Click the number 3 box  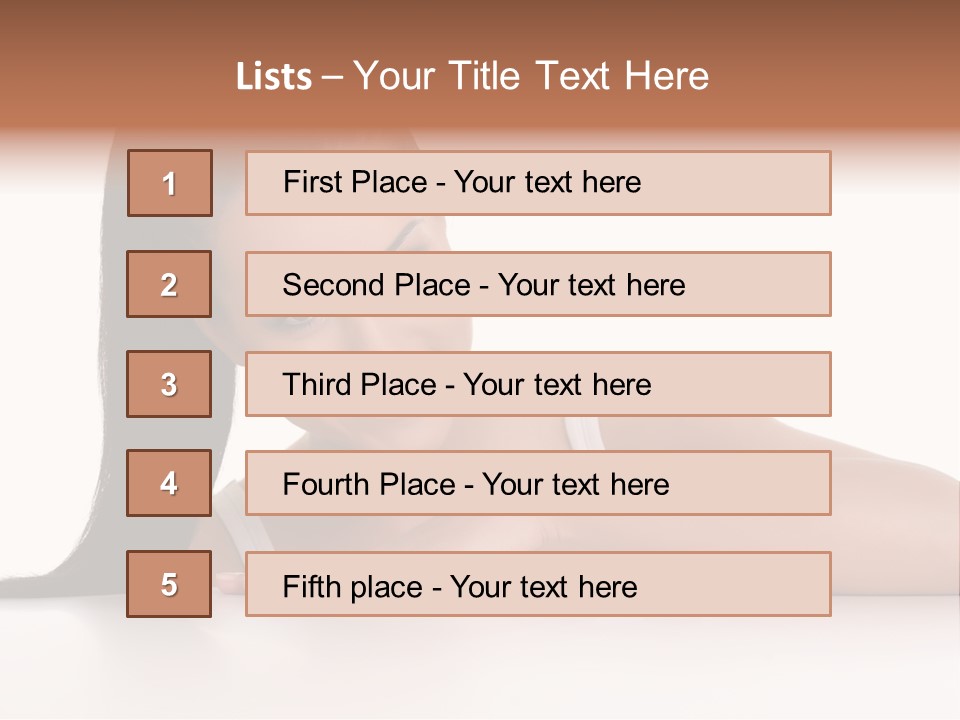[x=169, y=384]
